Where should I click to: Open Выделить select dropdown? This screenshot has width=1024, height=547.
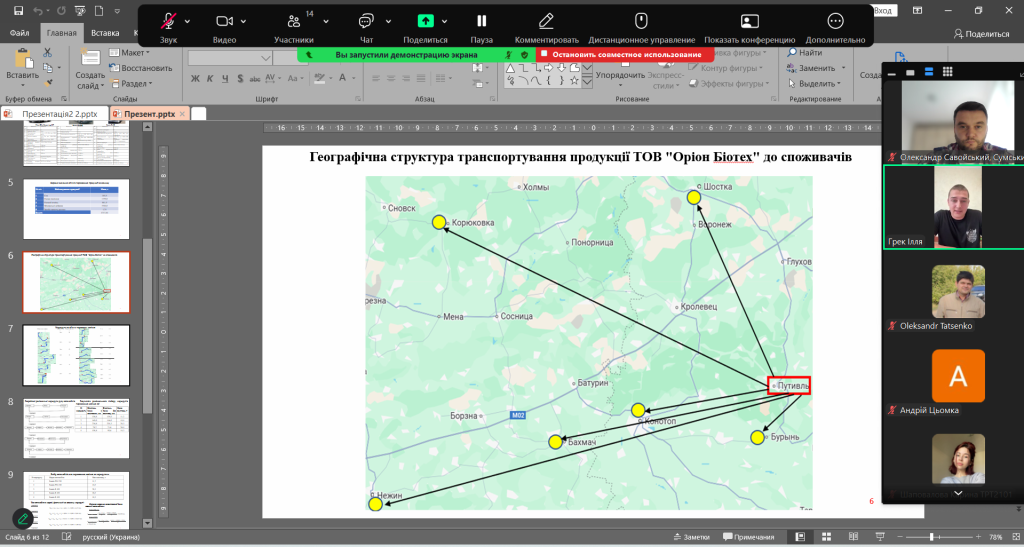[814, 84]
